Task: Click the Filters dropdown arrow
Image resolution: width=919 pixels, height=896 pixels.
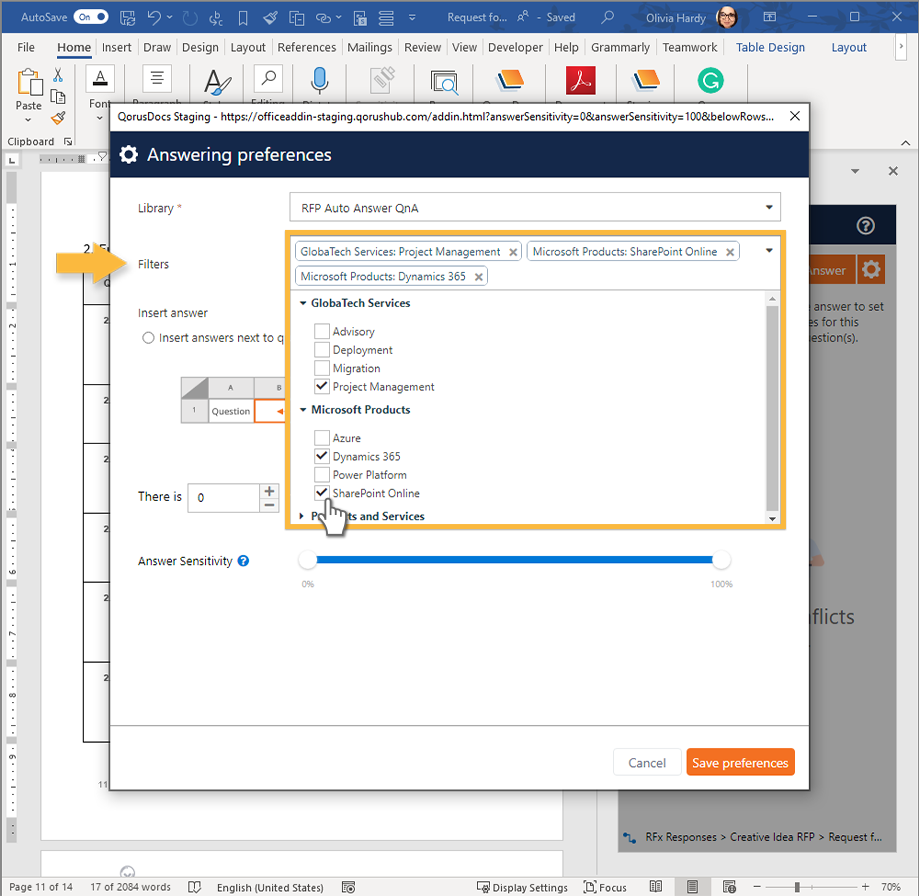Action: pyautogui.click(x=769, y=251)
